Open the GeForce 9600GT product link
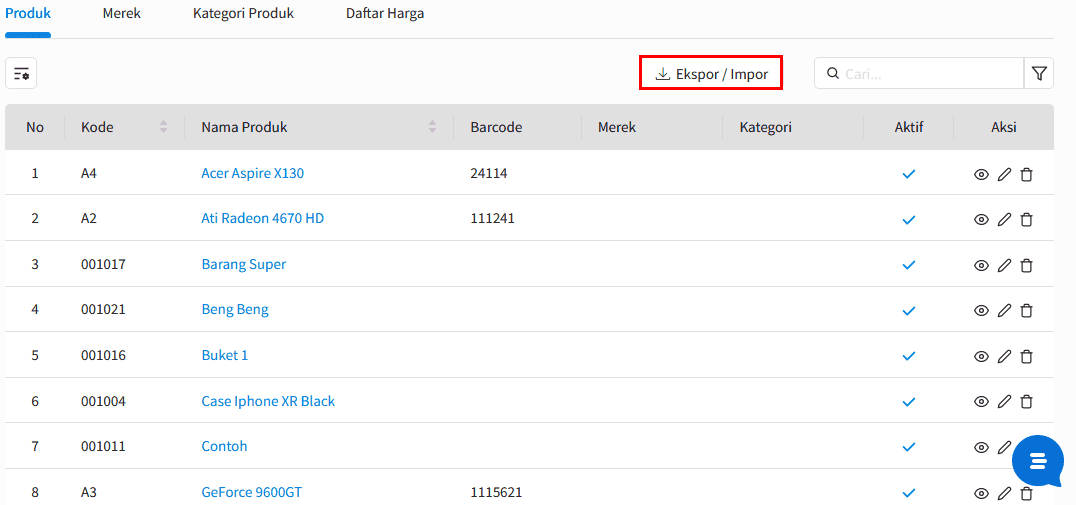Image resolution: width=1076 pixels, height=505 pixels. [252, 492]
